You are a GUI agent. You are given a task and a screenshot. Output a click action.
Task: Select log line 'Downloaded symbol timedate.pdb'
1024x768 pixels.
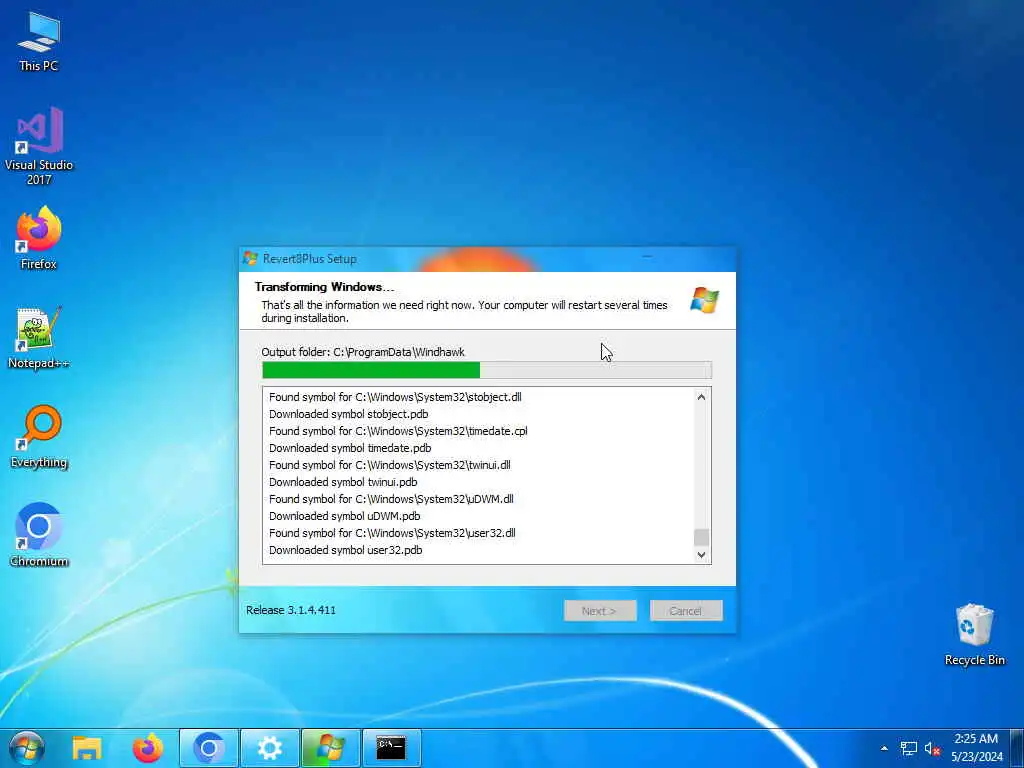[350, 448]
